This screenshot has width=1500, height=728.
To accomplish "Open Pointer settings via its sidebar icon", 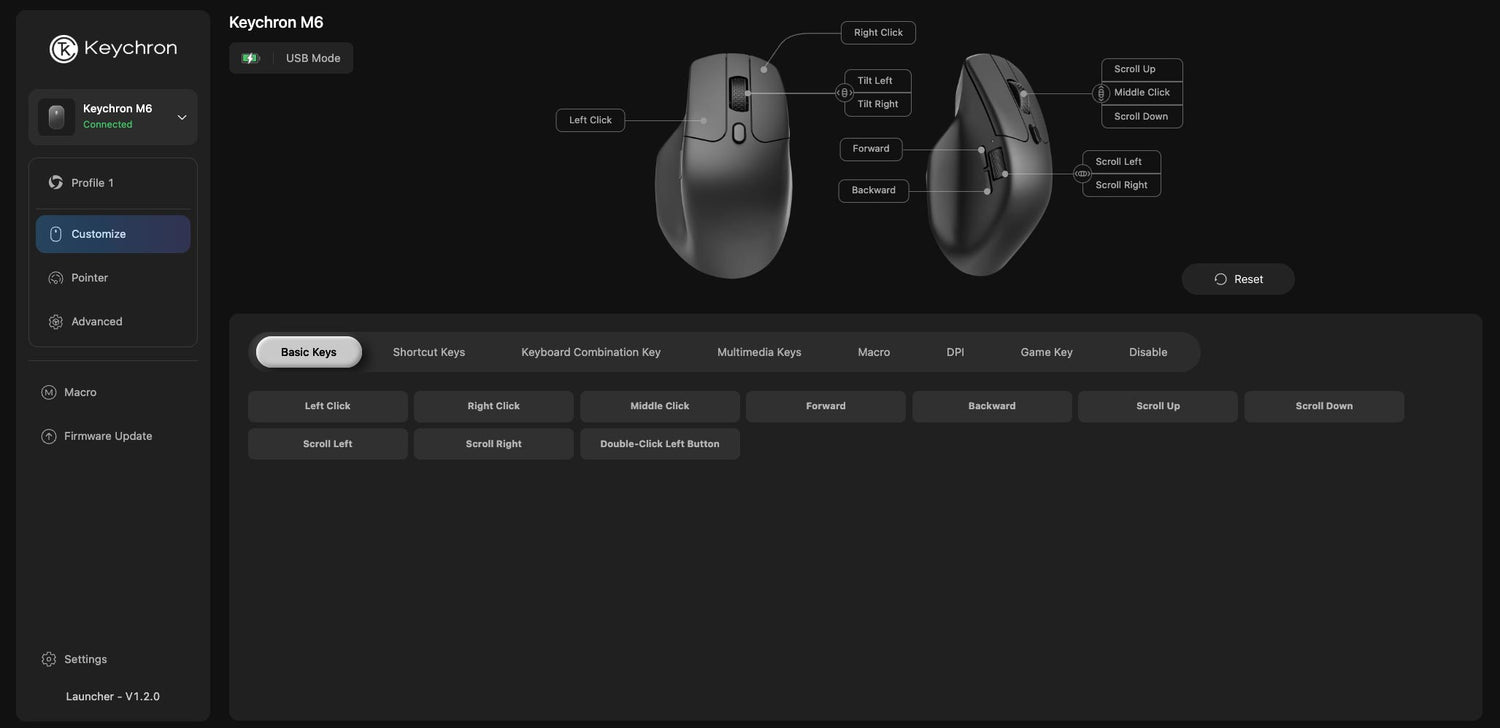I will pos(56,278).
